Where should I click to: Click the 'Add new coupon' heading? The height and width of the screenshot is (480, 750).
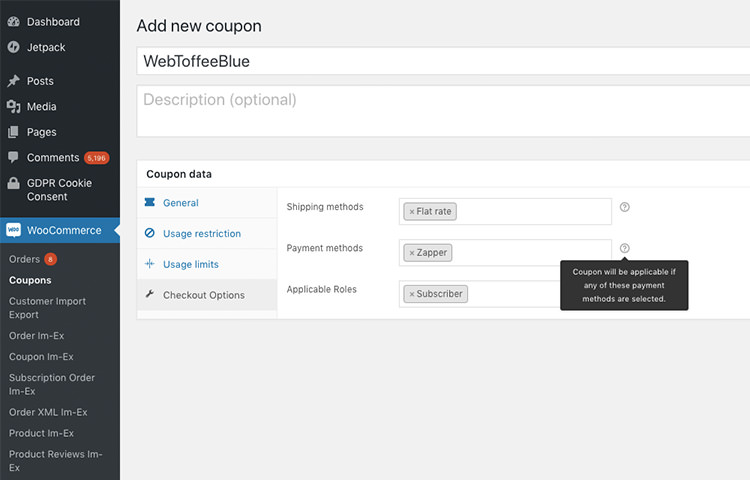199,26
